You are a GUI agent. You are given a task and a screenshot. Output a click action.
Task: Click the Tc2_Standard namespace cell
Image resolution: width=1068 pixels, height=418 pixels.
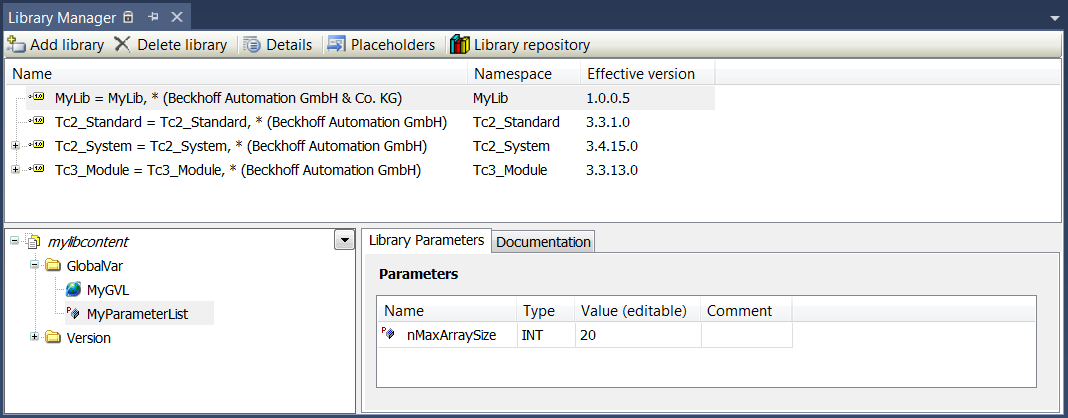point(516,123)
